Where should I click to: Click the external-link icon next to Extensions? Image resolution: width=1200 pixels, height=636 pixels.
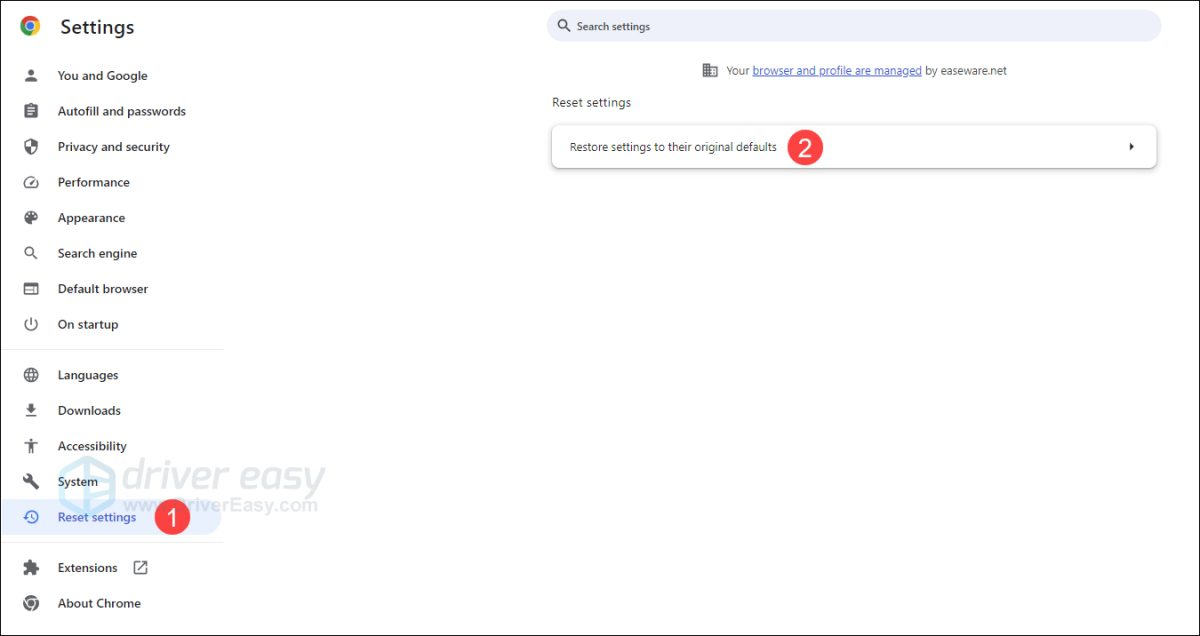(x=140, y=568)
